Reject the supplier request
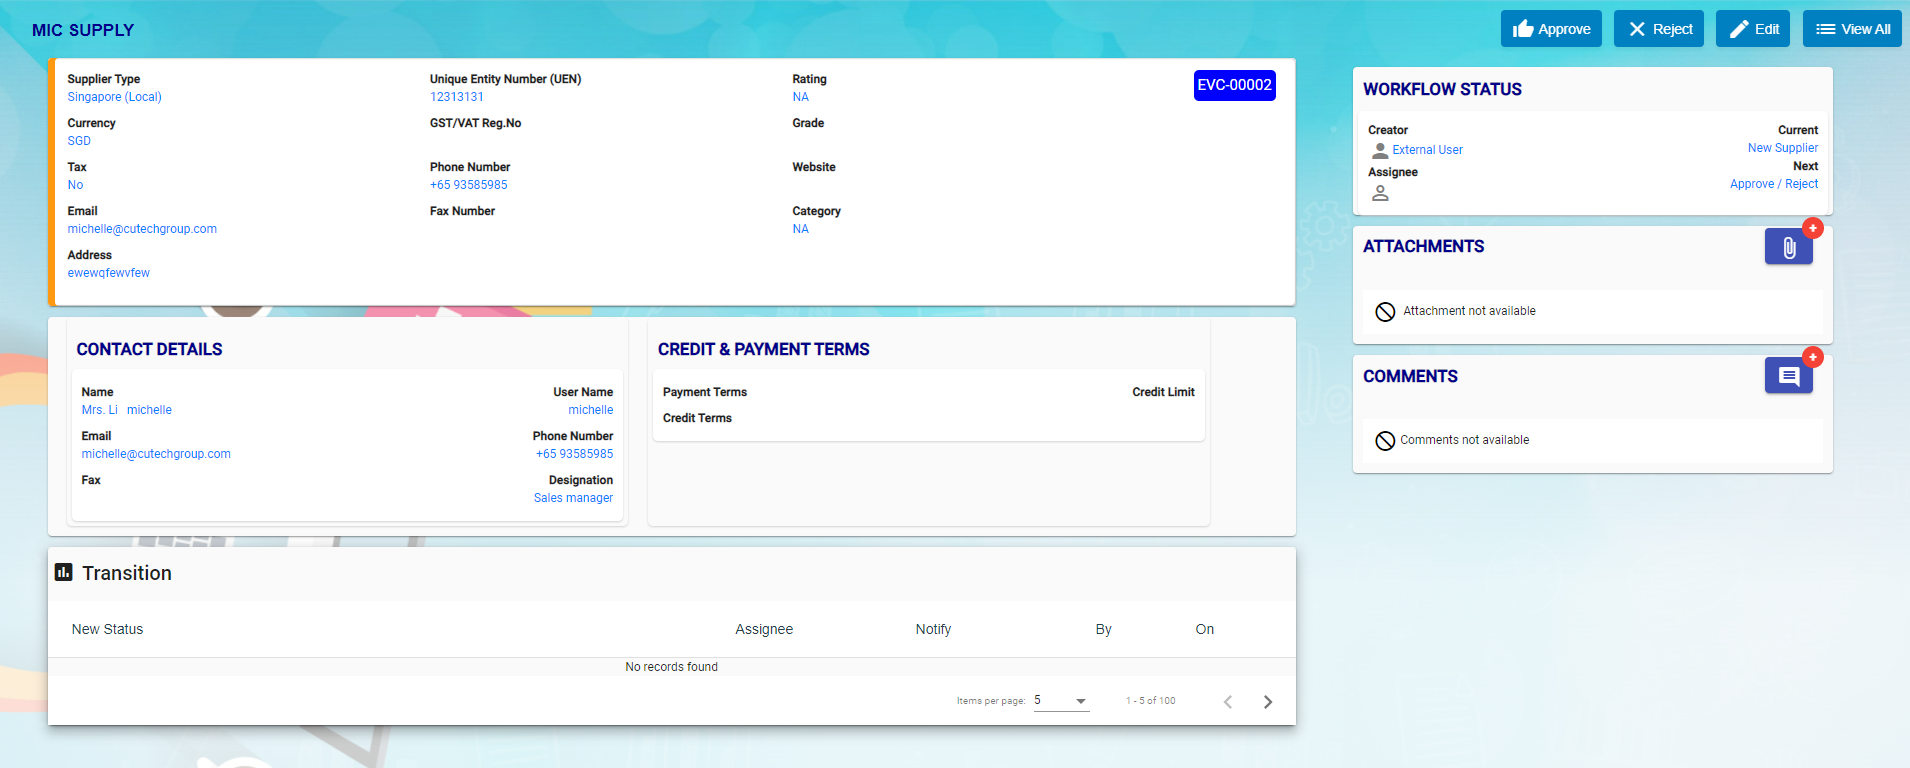This screenshot has height=768, width=1910. [x=1659, y=29]
